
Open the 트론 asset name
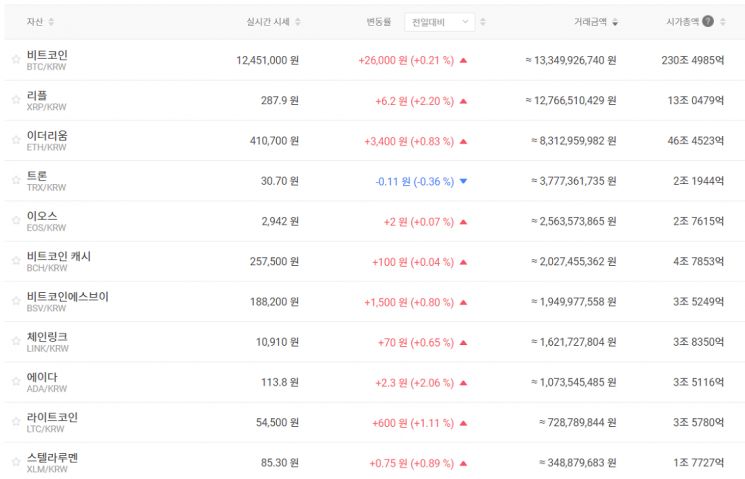pos(37,176)
